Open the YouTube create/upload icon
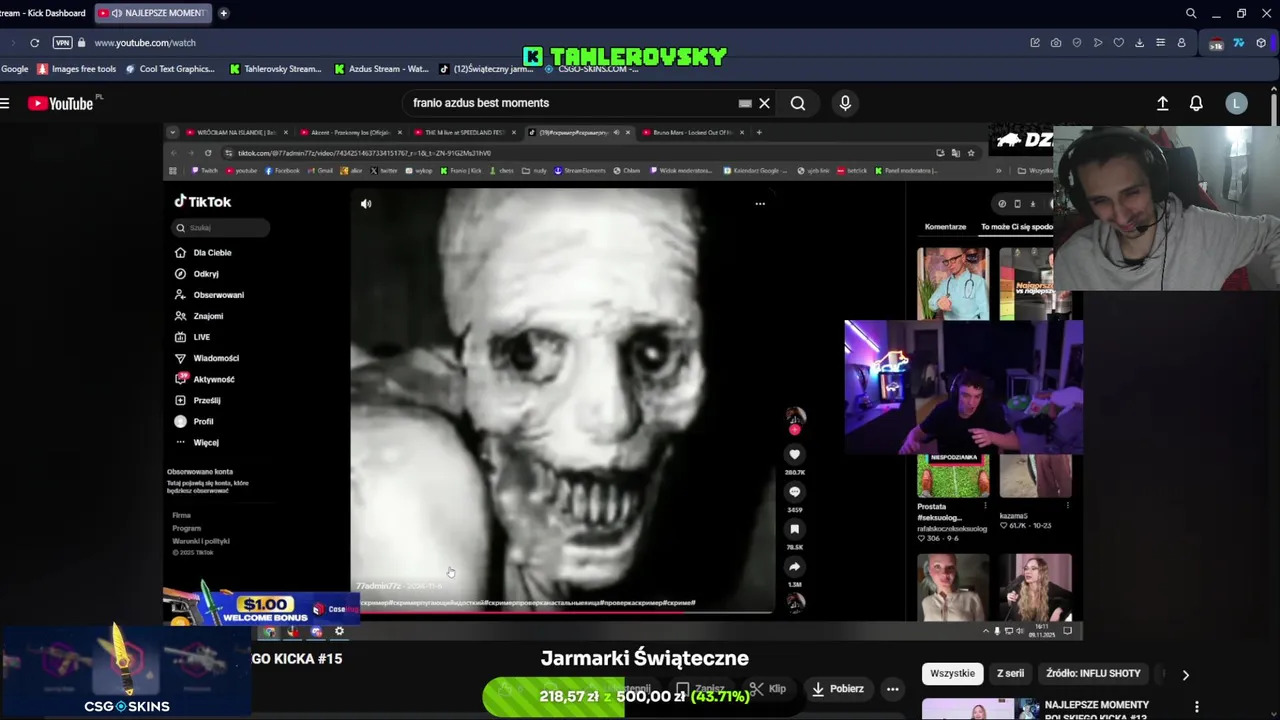Viewport: 1280px width, 720px height. (x=1162, y=103)
